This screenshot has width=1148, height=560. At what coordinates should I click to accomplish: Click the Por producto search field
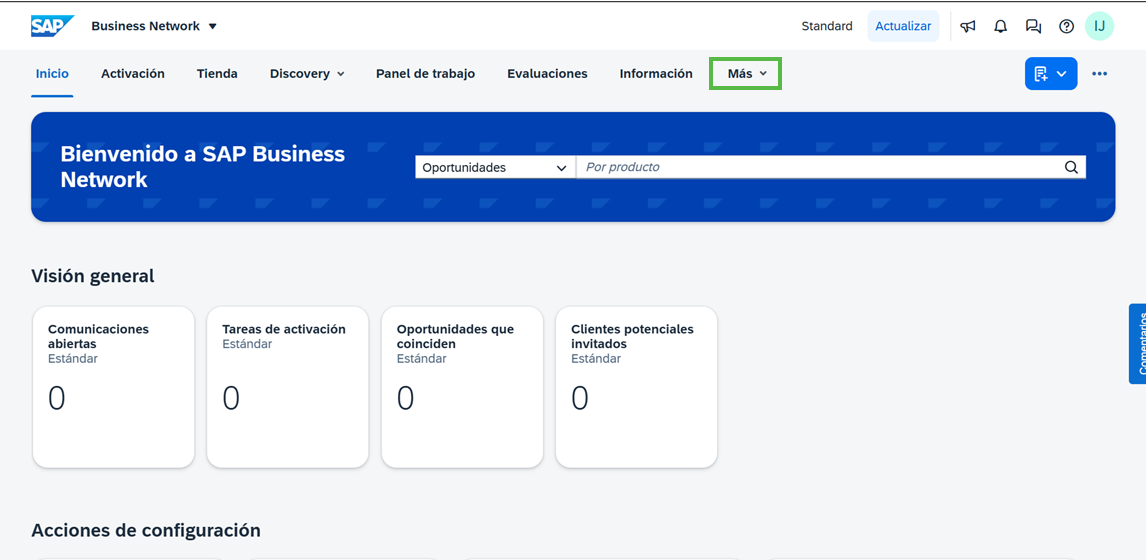click(x=820, y=167)
